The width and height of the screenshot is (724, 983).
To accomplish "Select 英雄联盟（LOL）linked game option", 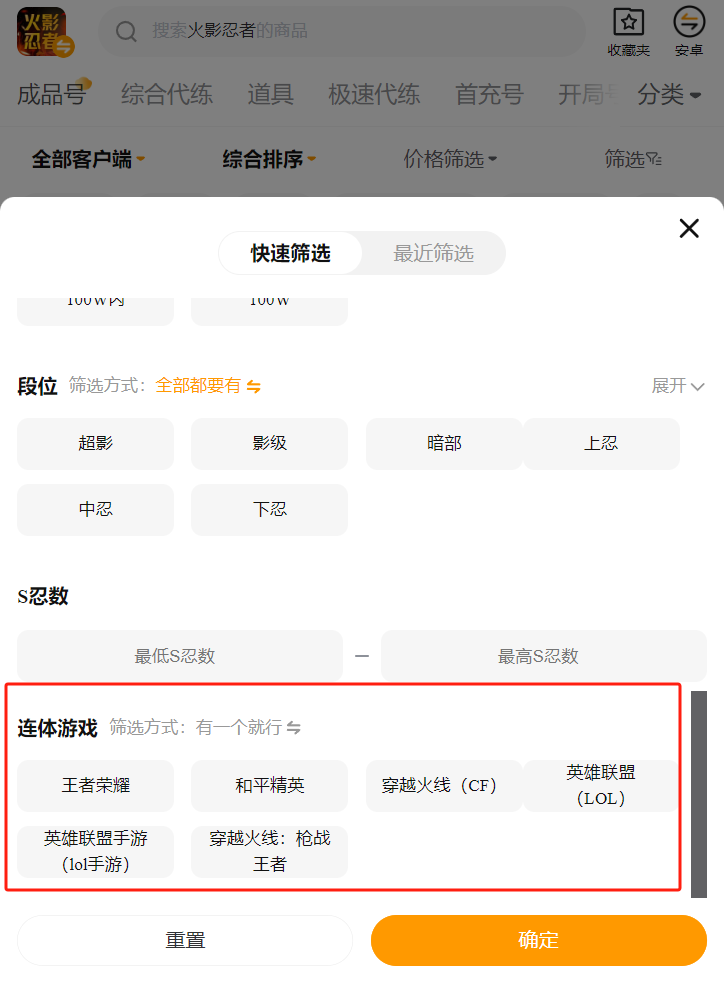I will (x=601, y=786).
